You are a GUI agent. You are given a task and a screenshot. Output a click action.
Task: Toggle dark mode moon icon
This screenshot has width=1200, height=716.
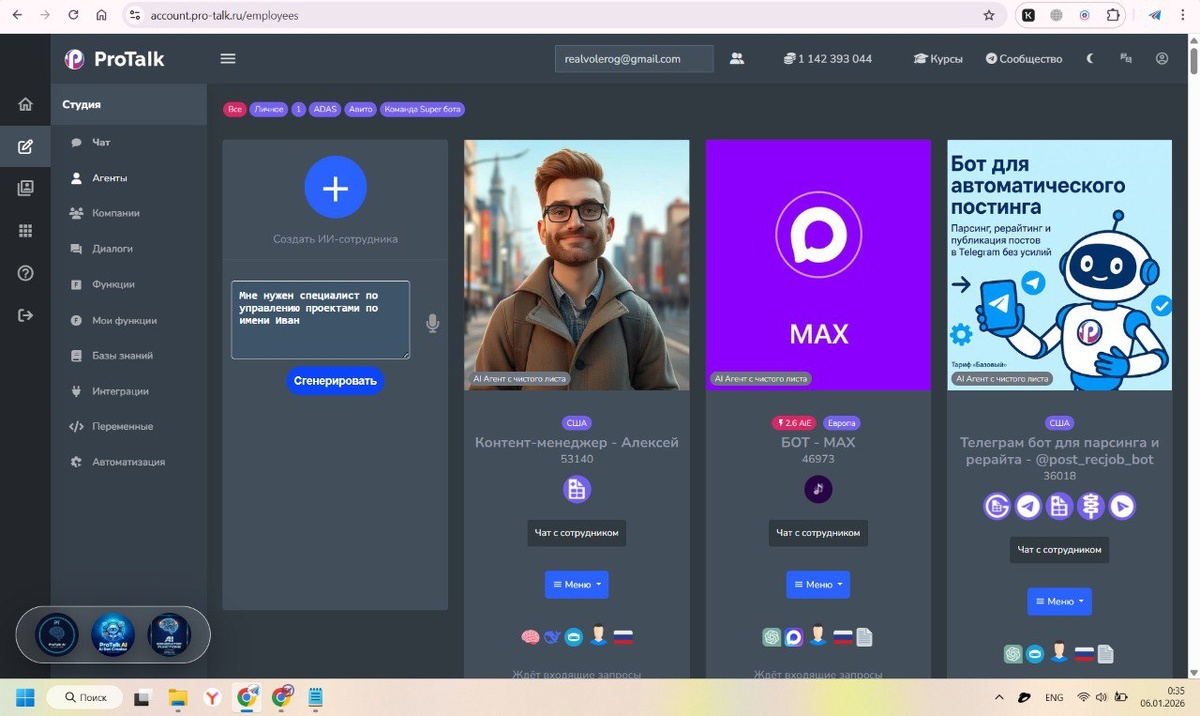click(x=1091, y=59)
